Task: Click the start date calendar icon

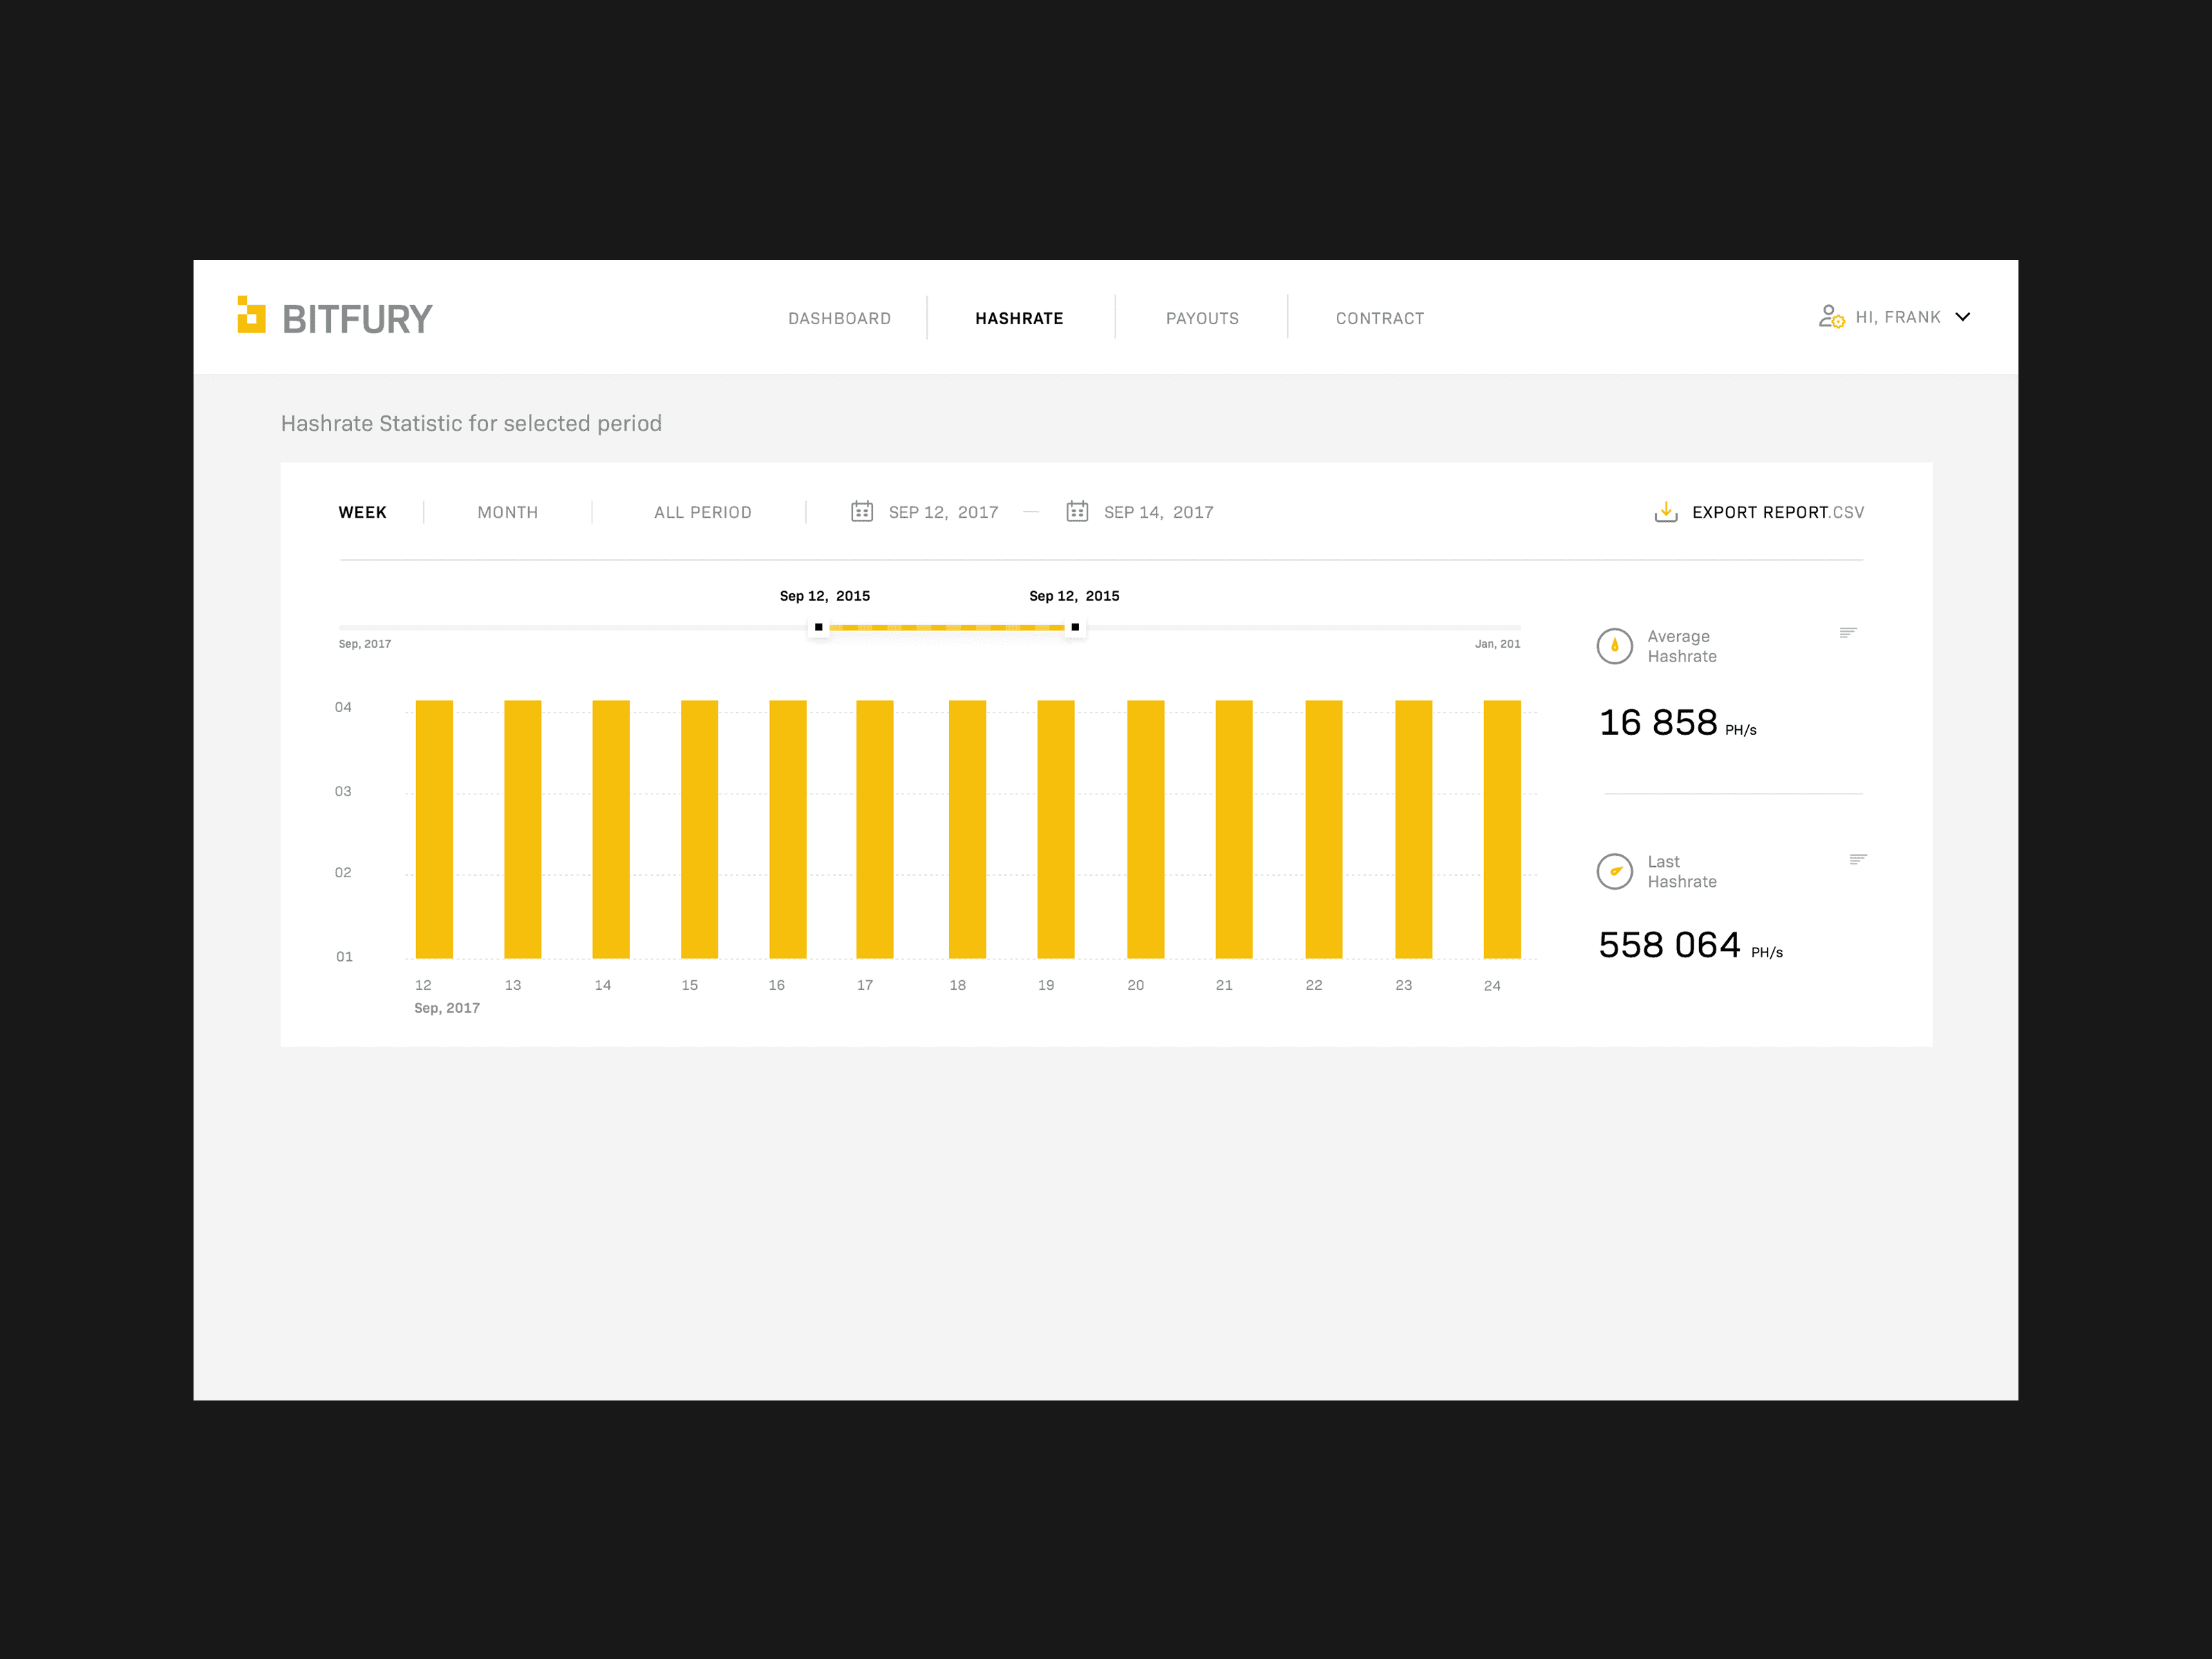Action: point(862,511)
